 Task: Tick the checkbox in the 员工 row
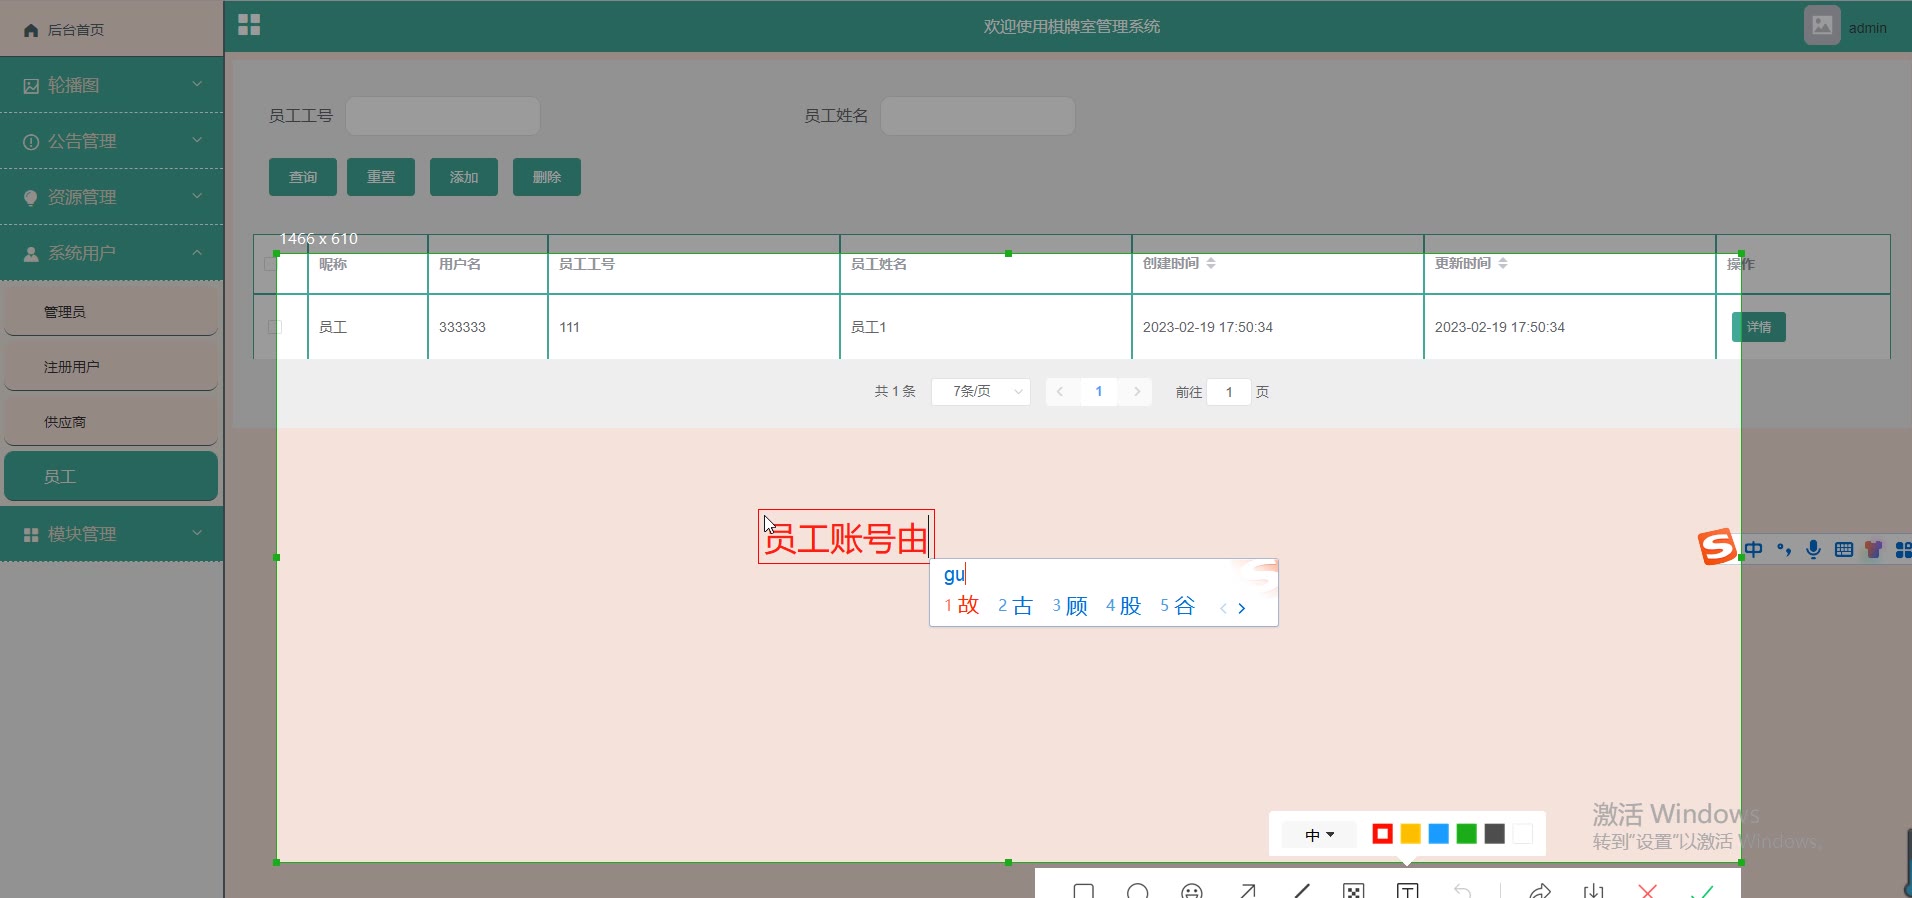(x=275, y=327)
